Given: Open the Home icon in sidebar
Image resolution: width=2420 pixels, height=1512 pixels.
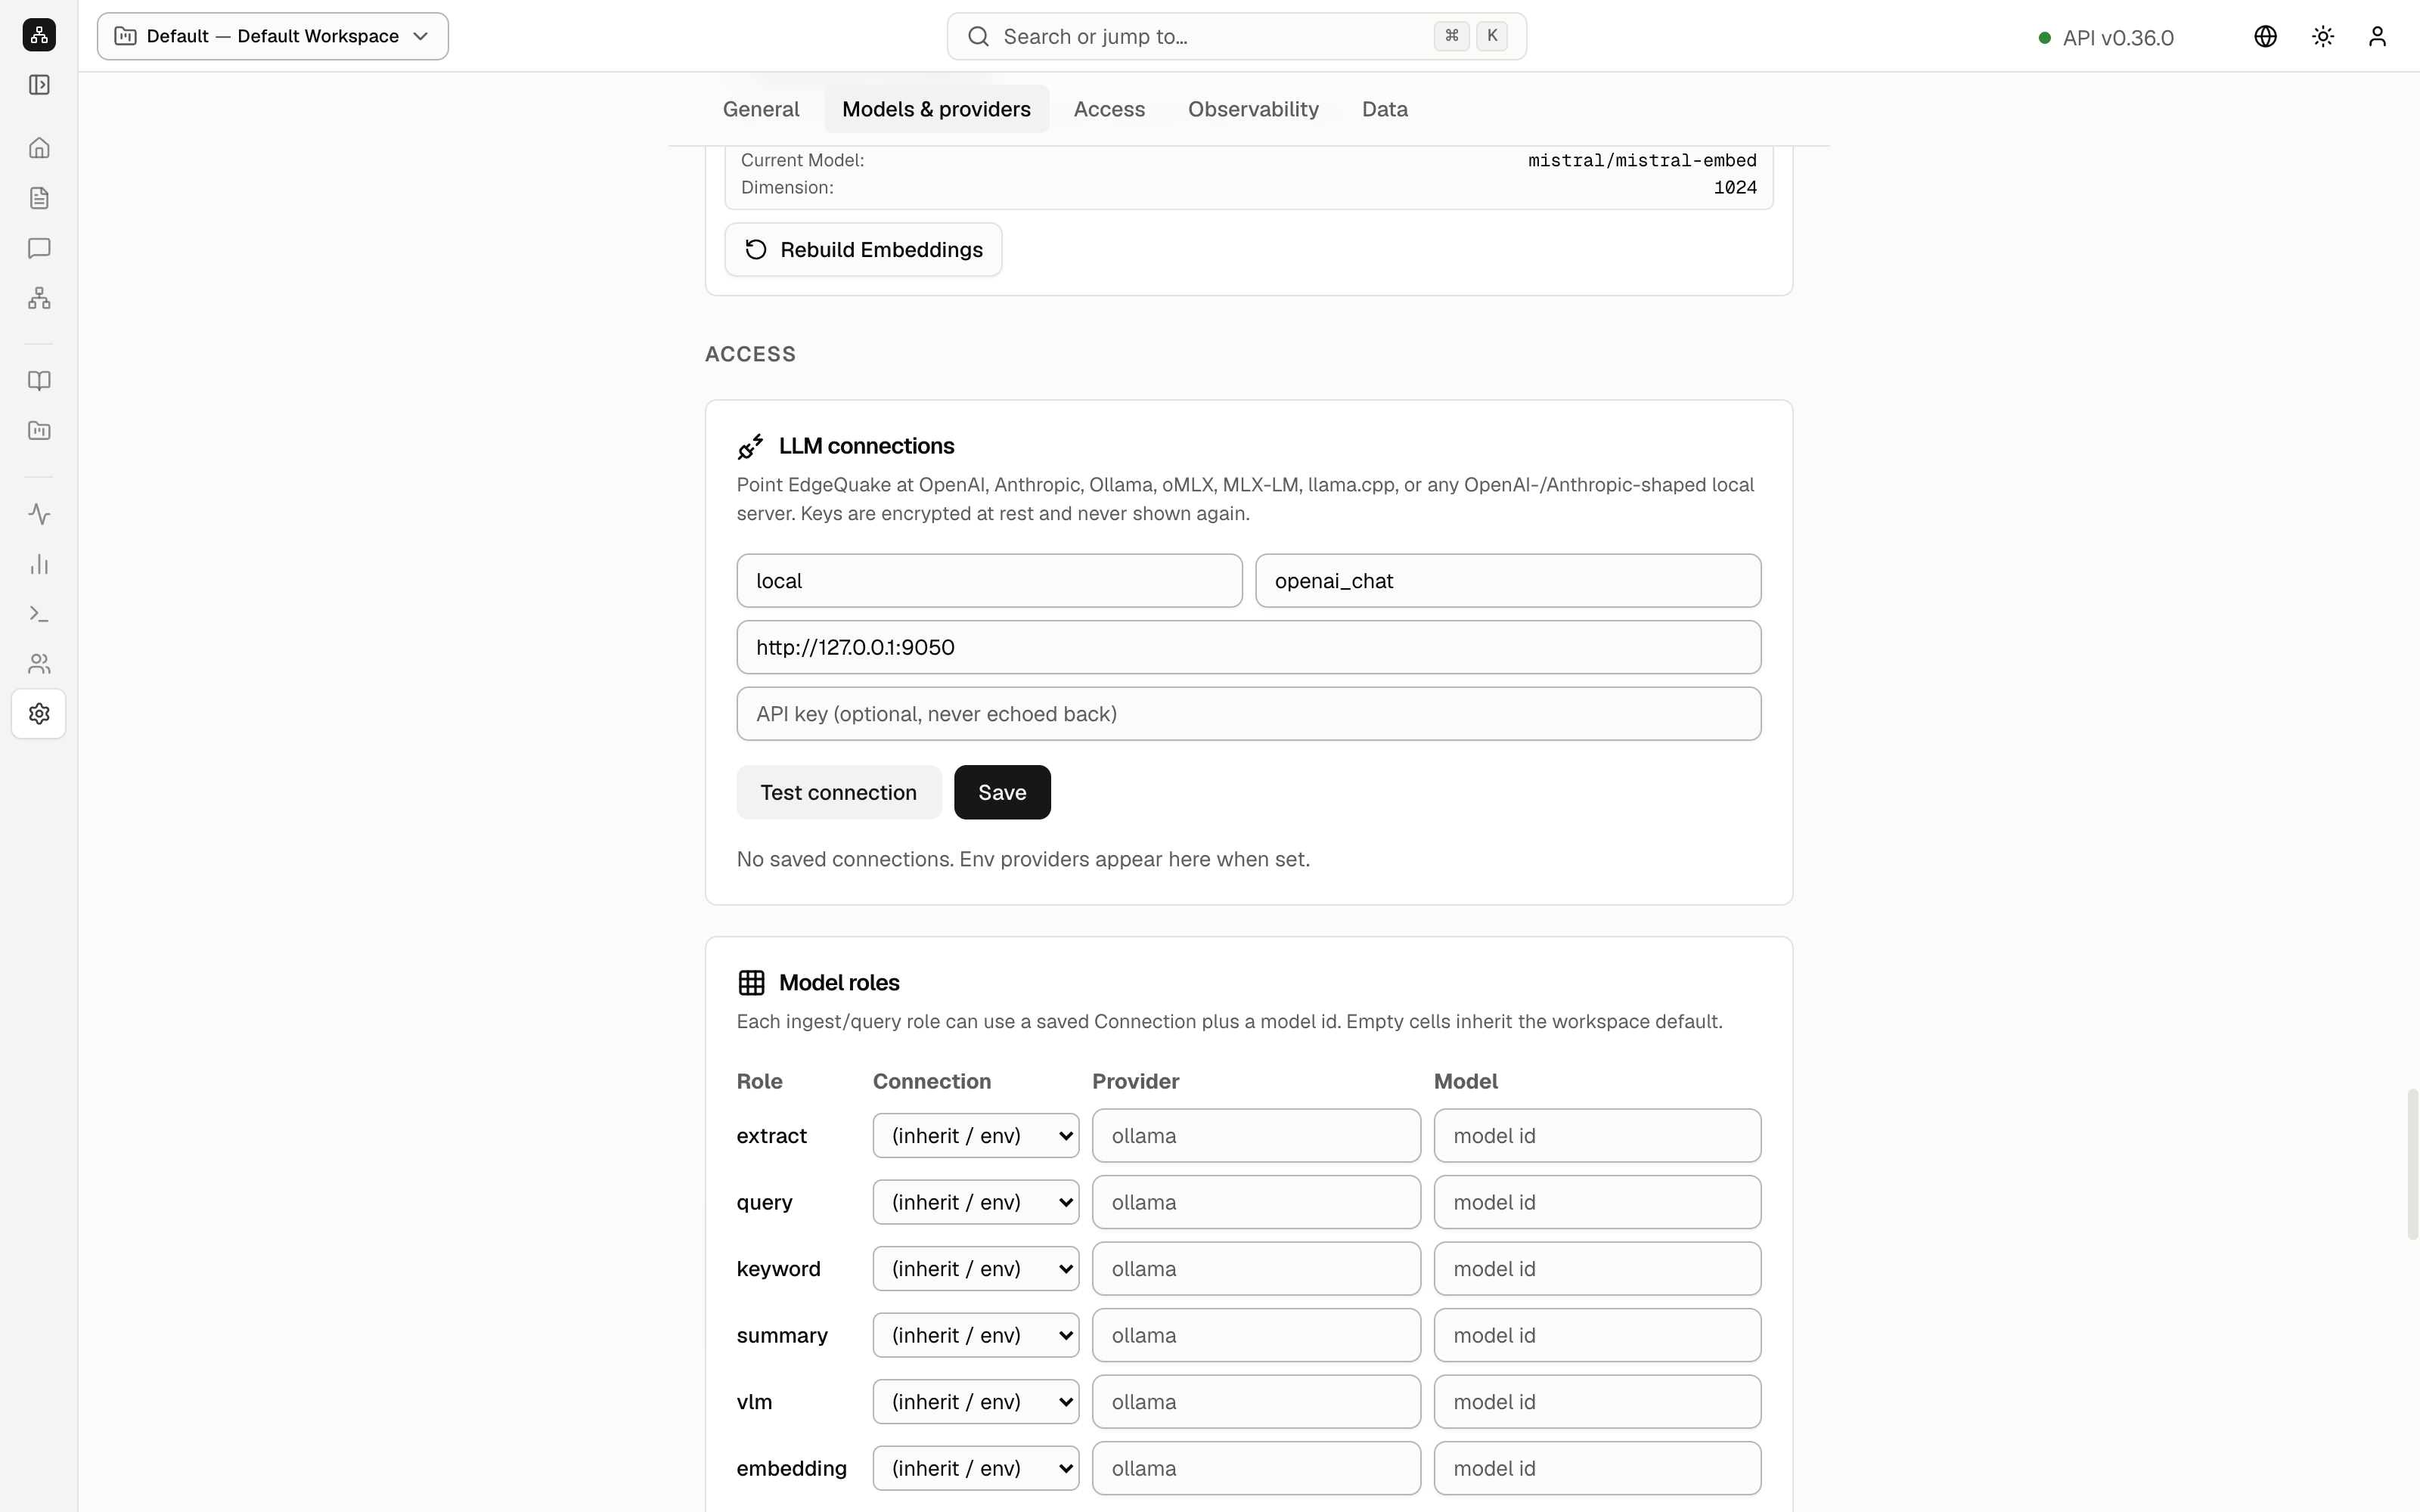Looking at the screenshot, I should point(39,148).
